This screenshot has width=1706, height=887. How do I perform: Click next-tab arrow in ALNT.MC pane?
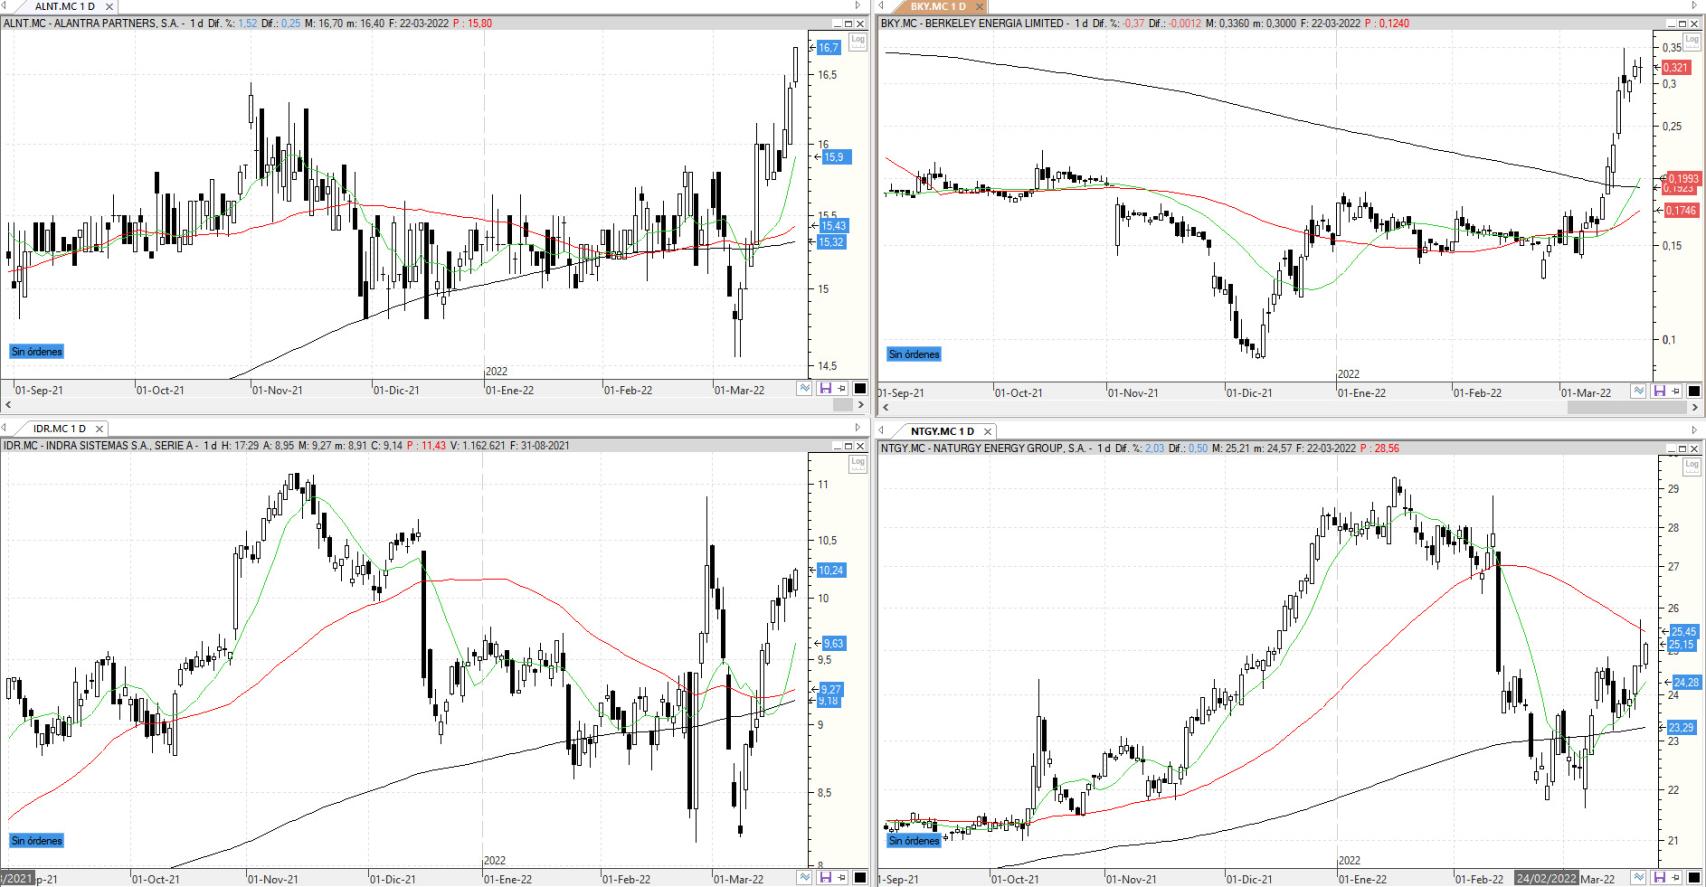click(858, 6)
